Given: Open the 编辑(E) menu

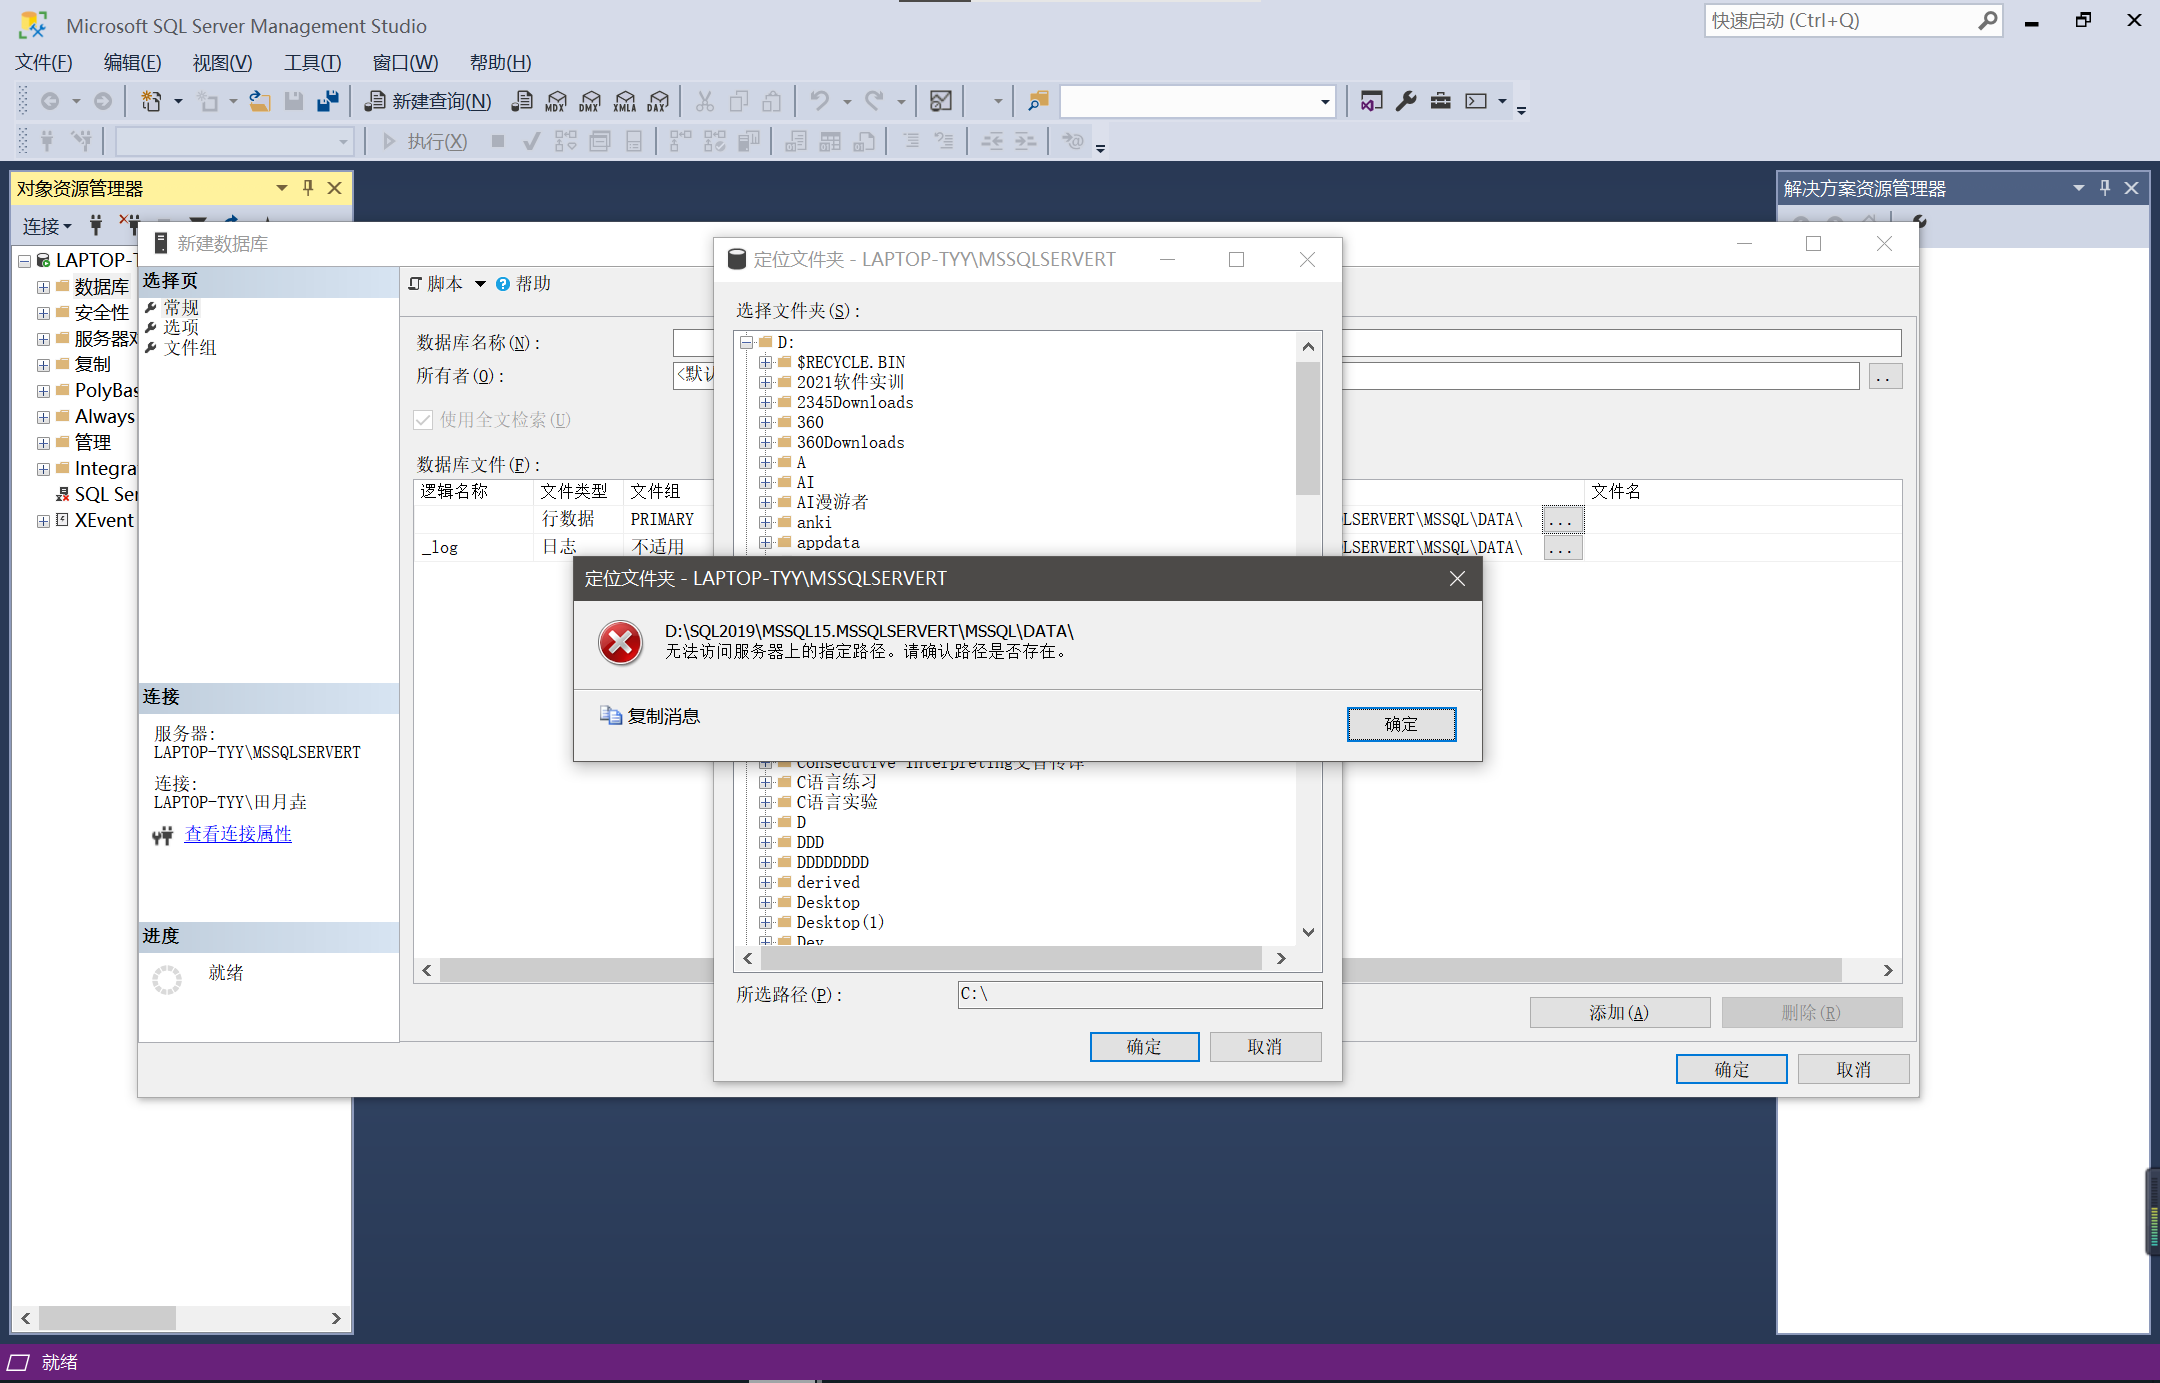Looking at the screenshot, I should click(x=132, y=63).
